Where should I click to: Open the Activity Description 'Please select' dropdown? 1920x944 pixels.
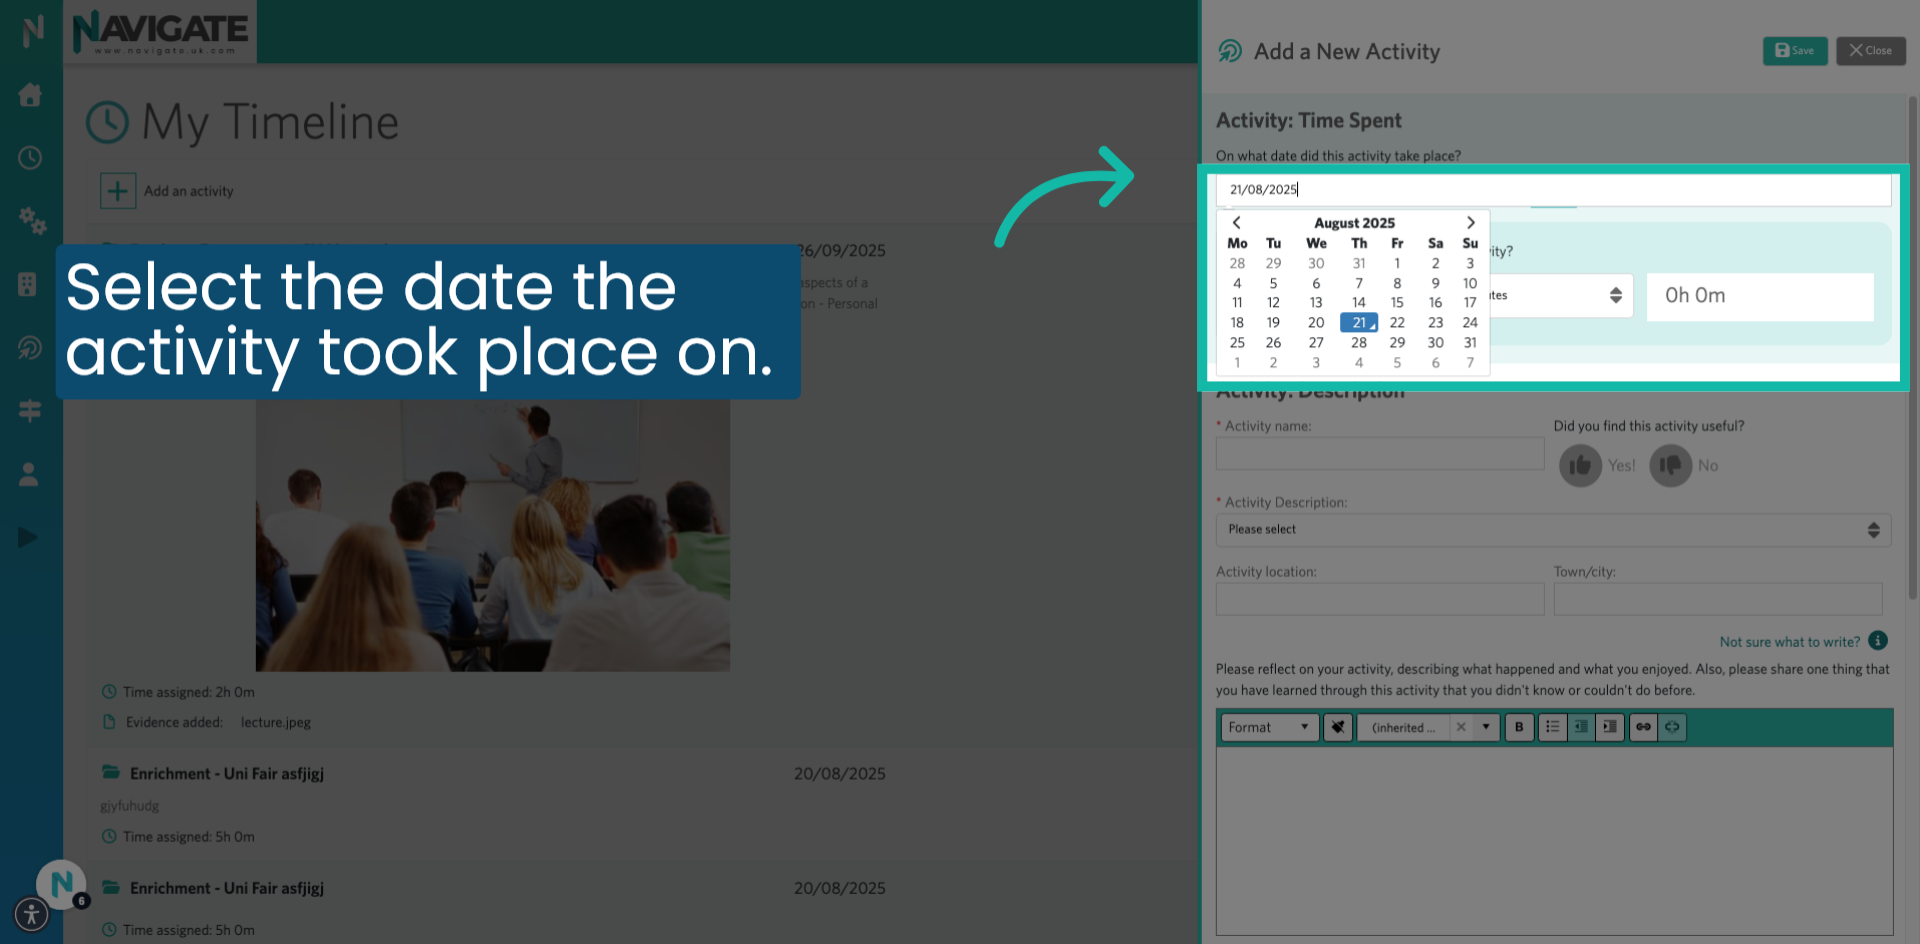pyautogui.click(x=1552, y=530)
